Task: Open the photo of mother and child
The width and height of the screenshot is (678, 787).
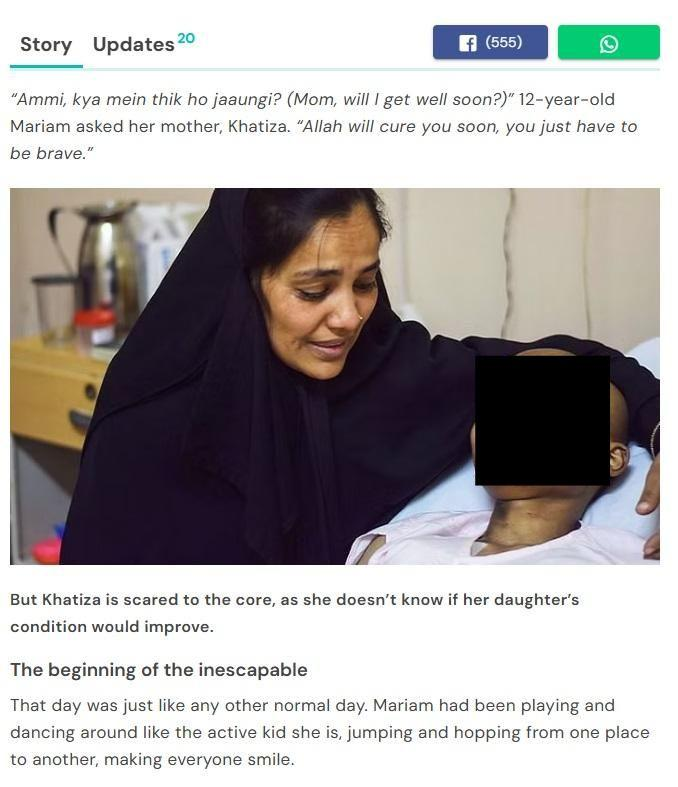Action: tap(335, 376)
